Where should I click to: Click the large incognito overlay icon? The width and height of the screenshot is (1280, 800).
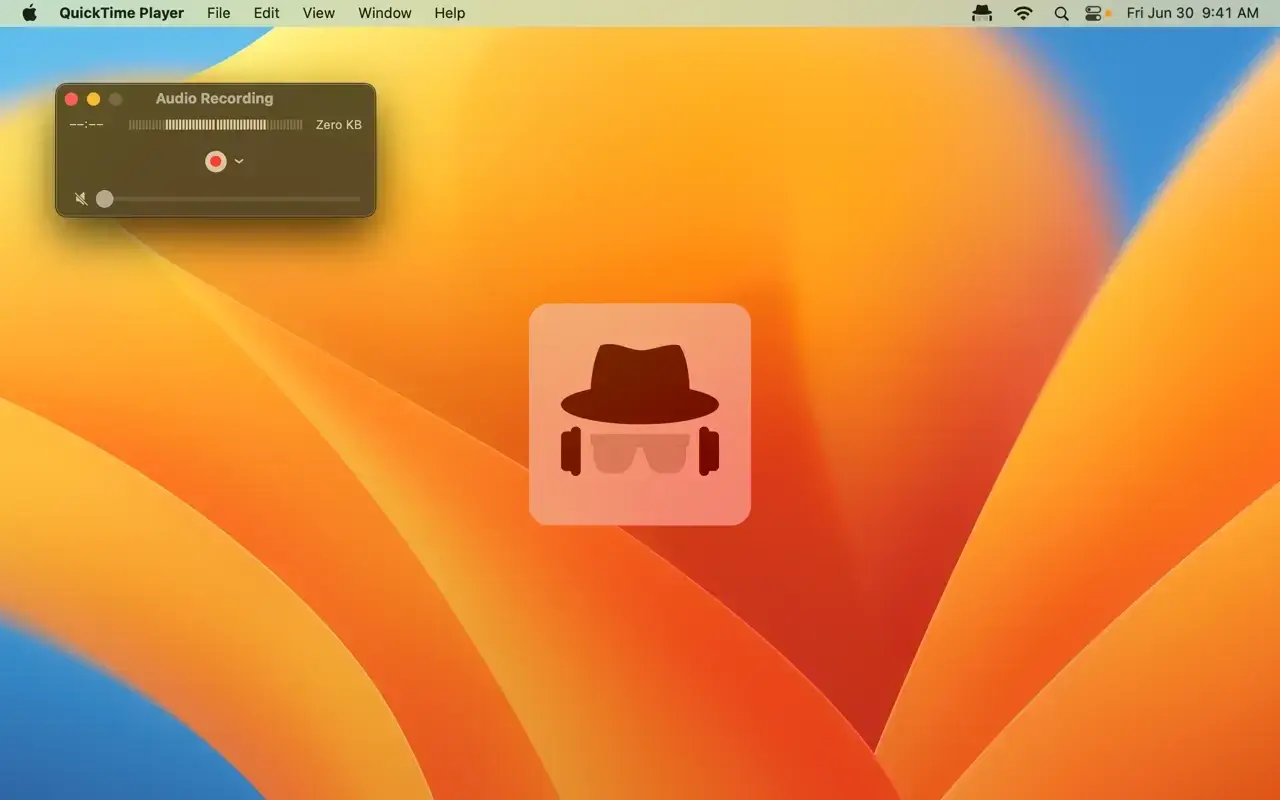pos(639,414)
